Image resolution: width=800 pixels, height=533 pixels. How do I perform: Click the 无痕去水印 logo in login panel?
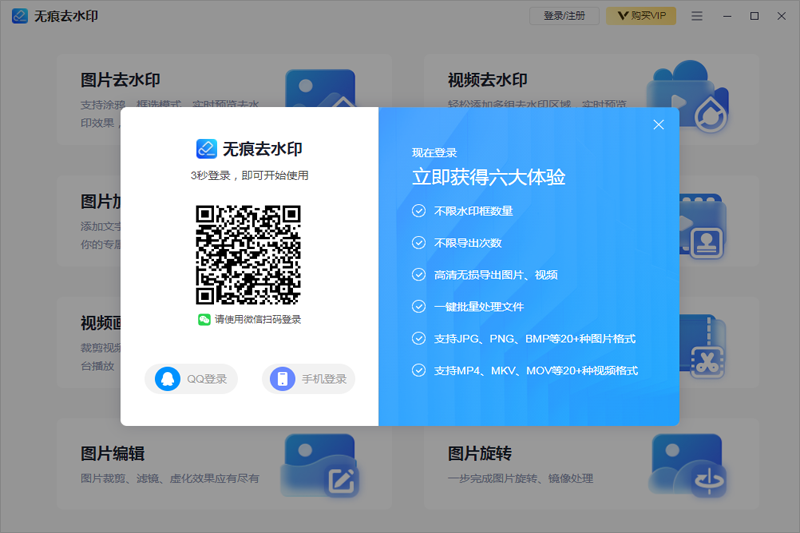[206, 149]
